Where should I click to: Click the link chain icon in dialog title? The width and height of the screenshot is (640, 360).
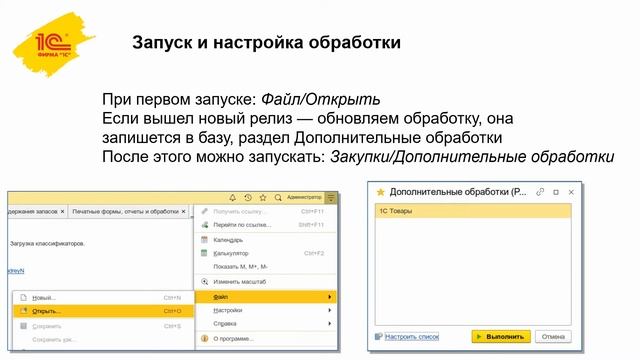540,192
